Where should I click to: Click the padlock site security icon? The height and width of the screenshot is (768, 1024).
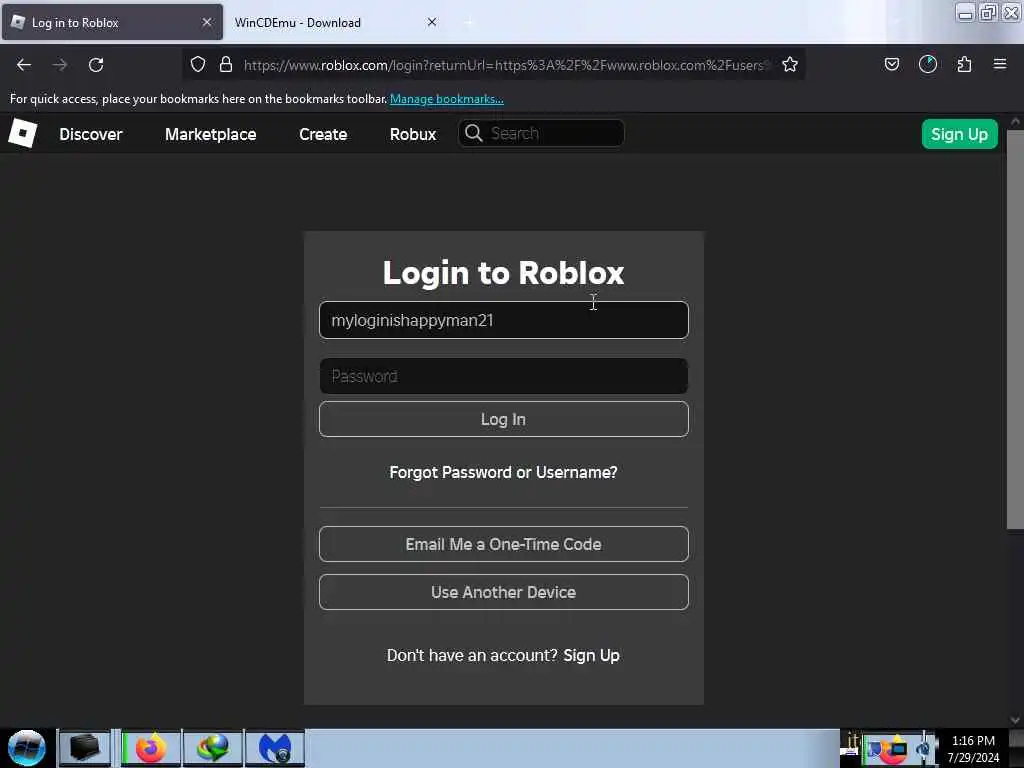226,65
